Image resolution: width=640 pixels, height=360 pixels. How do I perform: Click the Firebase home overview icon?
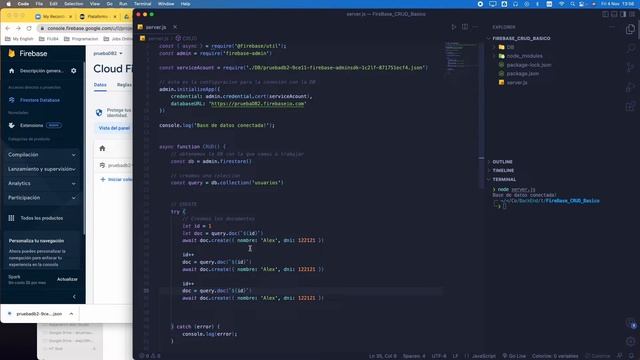11,71
